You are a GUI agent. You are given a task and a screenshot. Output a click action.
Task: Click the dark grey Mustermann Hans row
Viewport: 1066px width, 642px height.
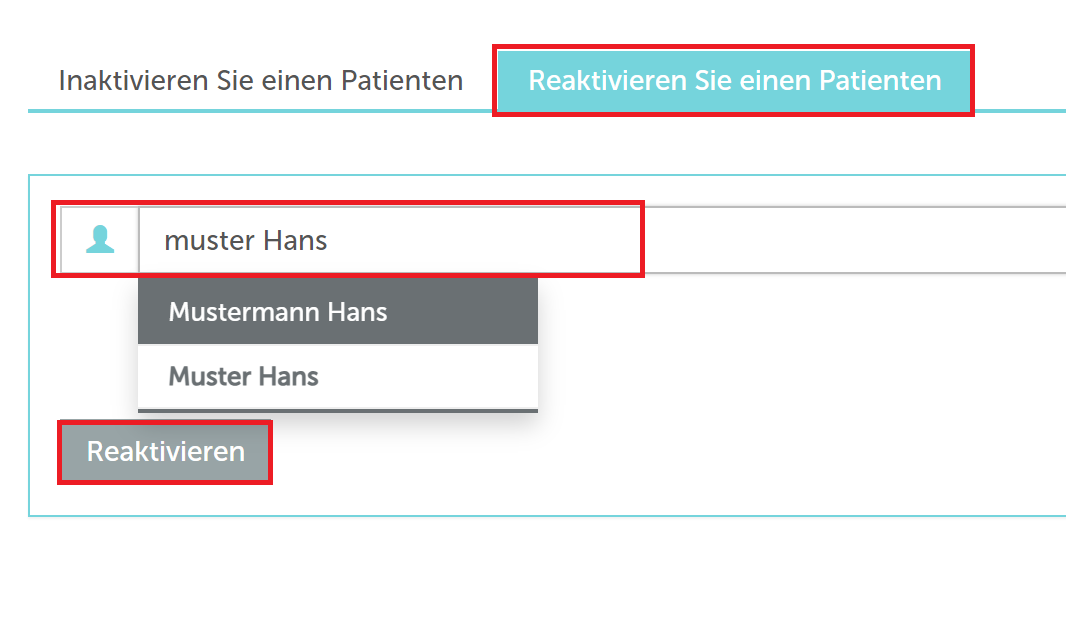point(338,311)
